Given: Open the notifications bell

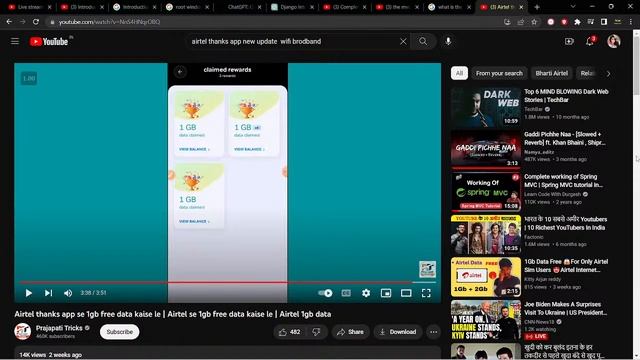Looking at the screenshot, I should click(590, 42).
